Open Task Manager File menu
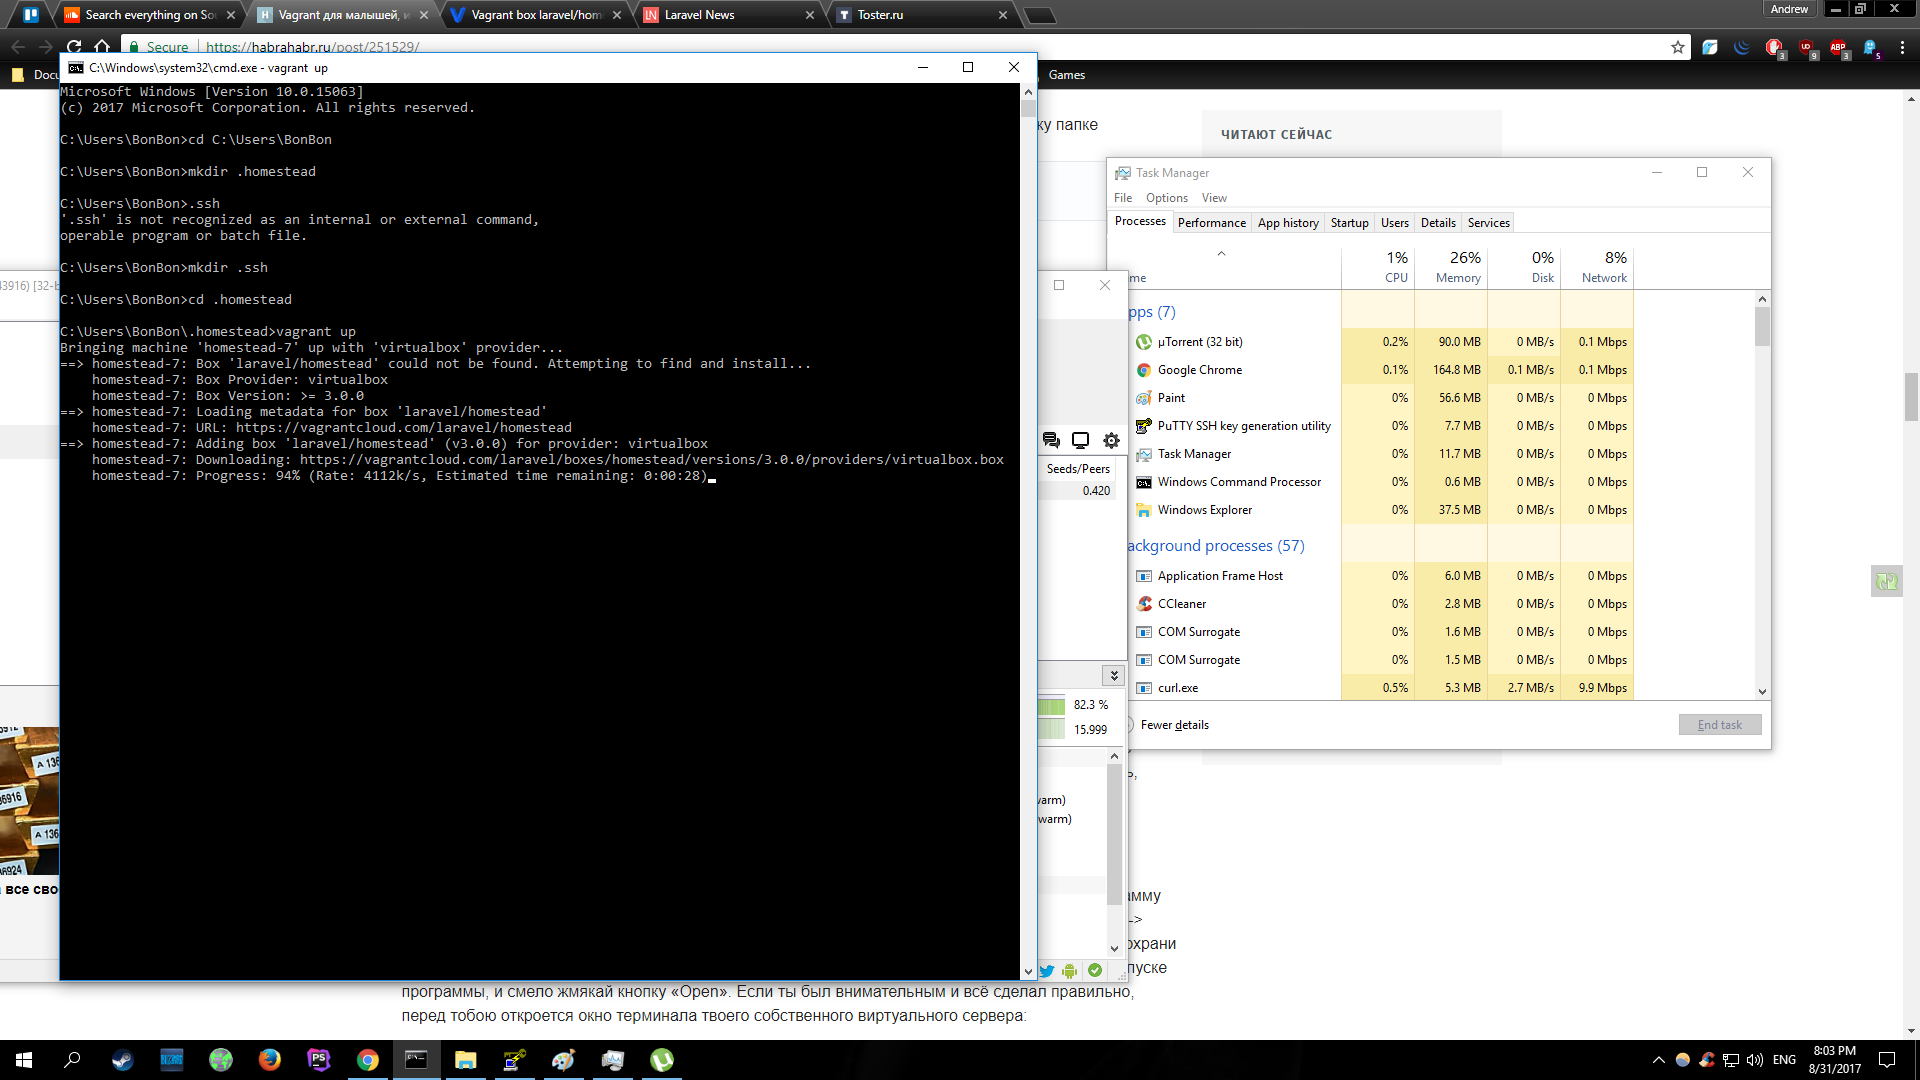Viewport: 1920px width, 1080px height. coord(1123,198)
